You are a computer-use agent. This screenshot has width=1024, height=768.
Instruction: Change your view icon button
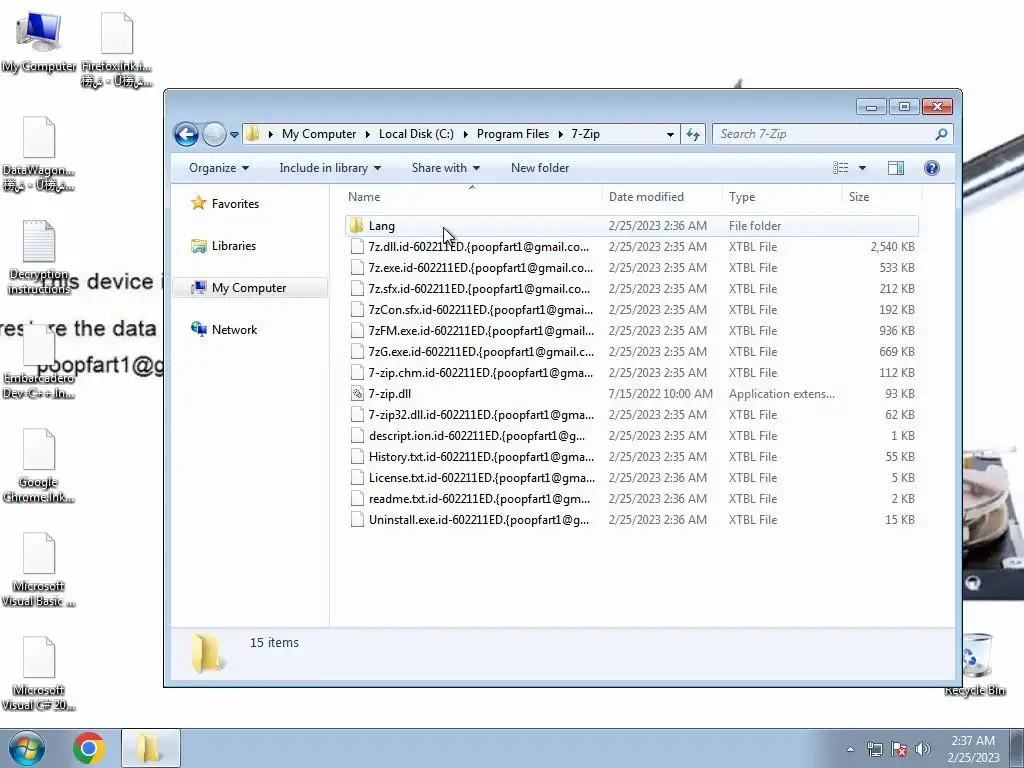(840, 168)
